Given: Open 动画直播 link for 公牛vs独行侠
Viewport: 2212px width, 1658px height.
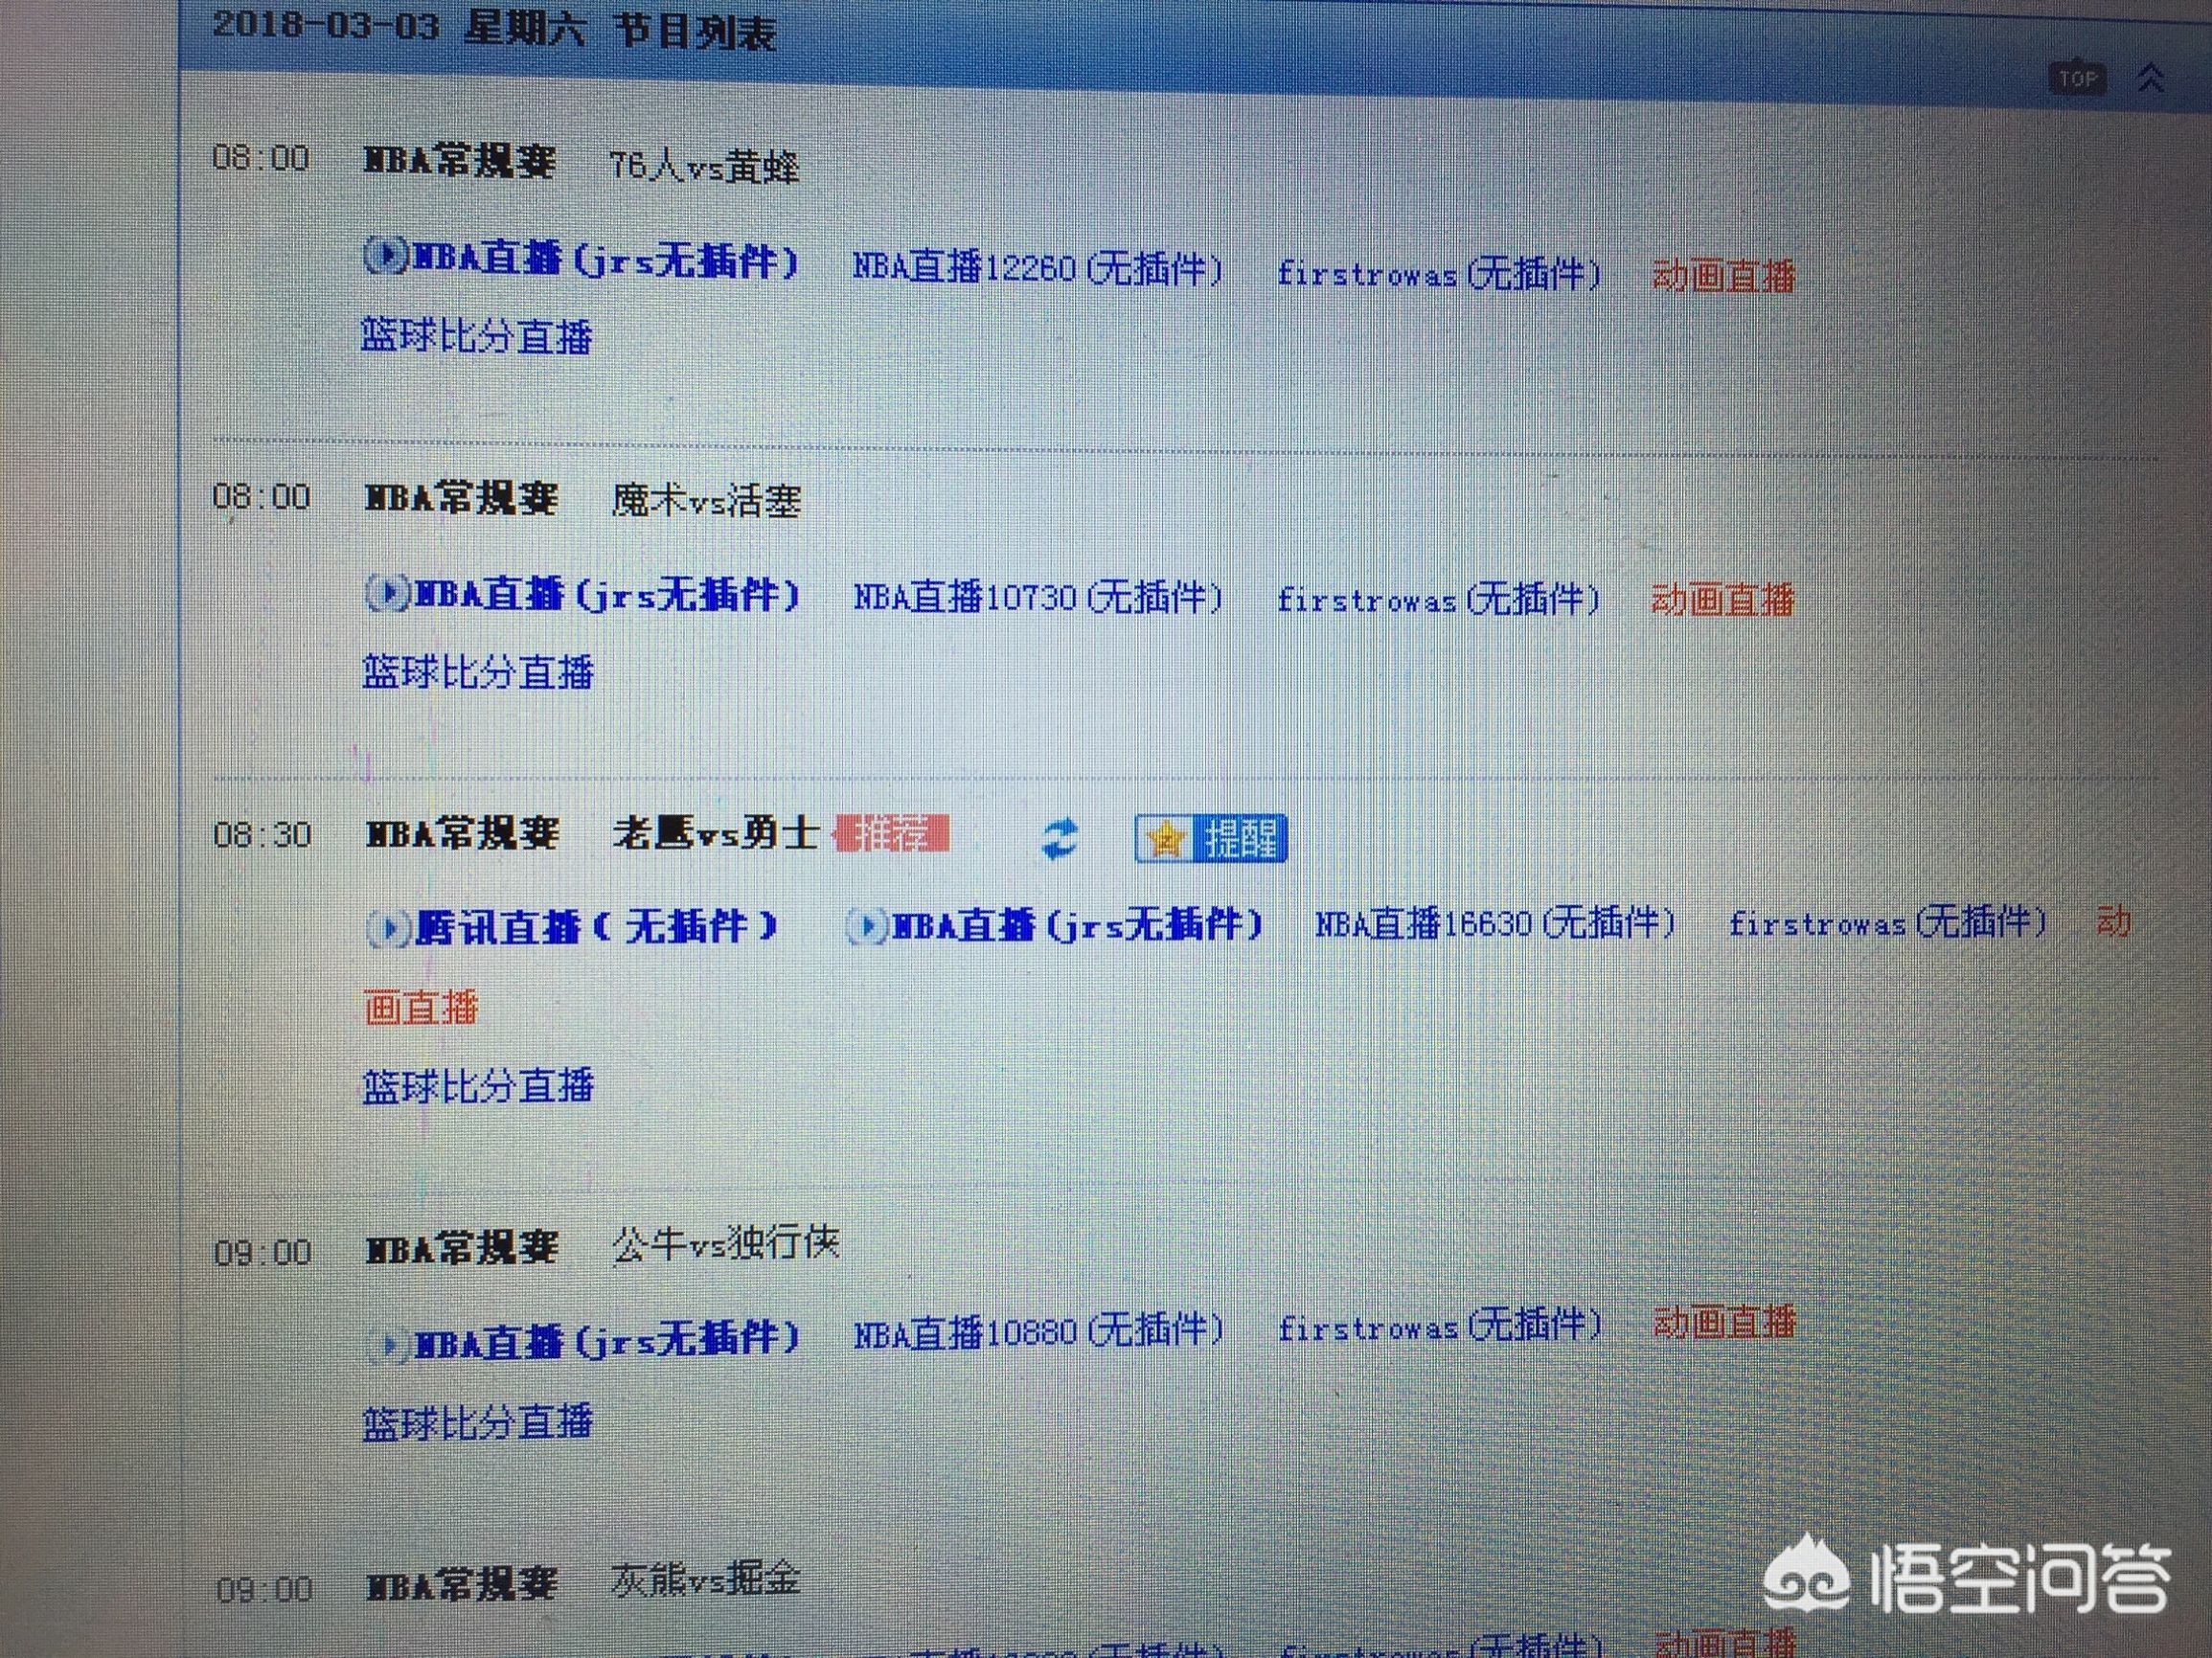Looking at the screenshot, I should pos(1724,1323).
